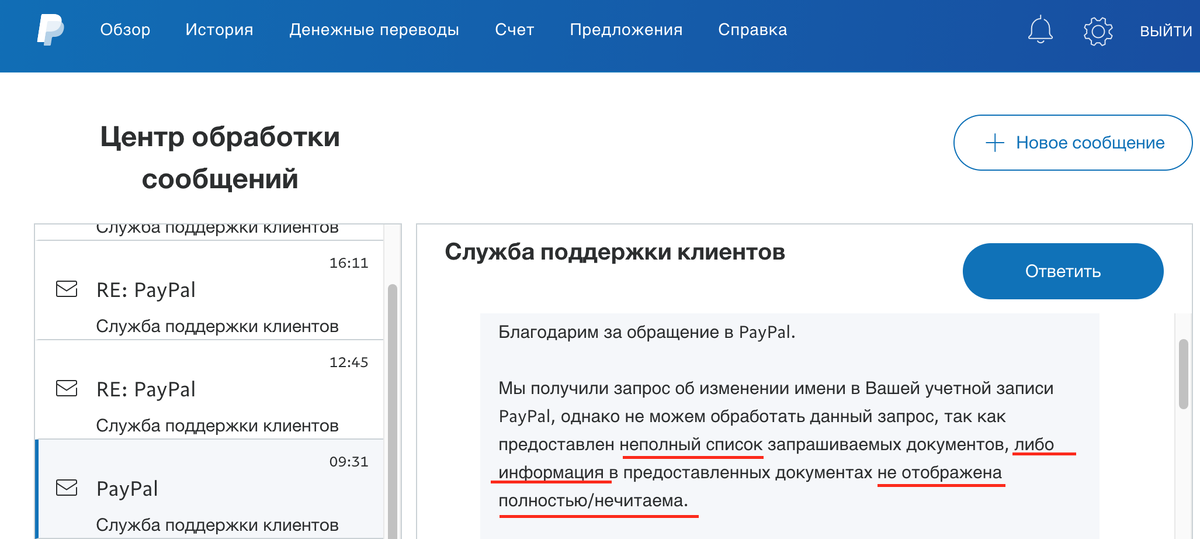Open the Обзор menu item
The image size is (1200, 539).
coord(125,30)
